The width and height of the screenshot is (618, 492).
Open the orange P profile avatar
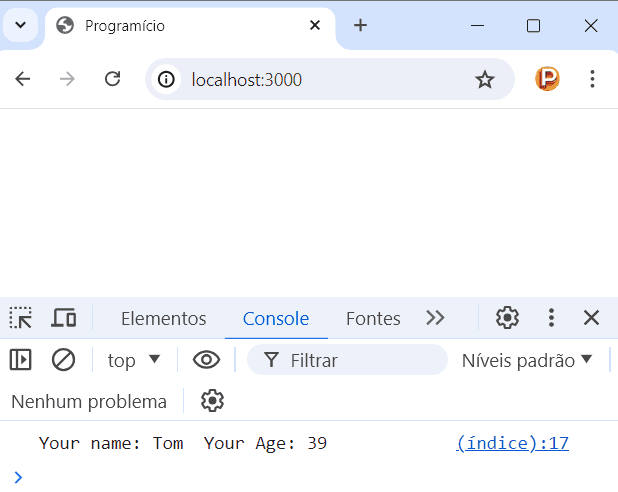(x=547, y=79)
